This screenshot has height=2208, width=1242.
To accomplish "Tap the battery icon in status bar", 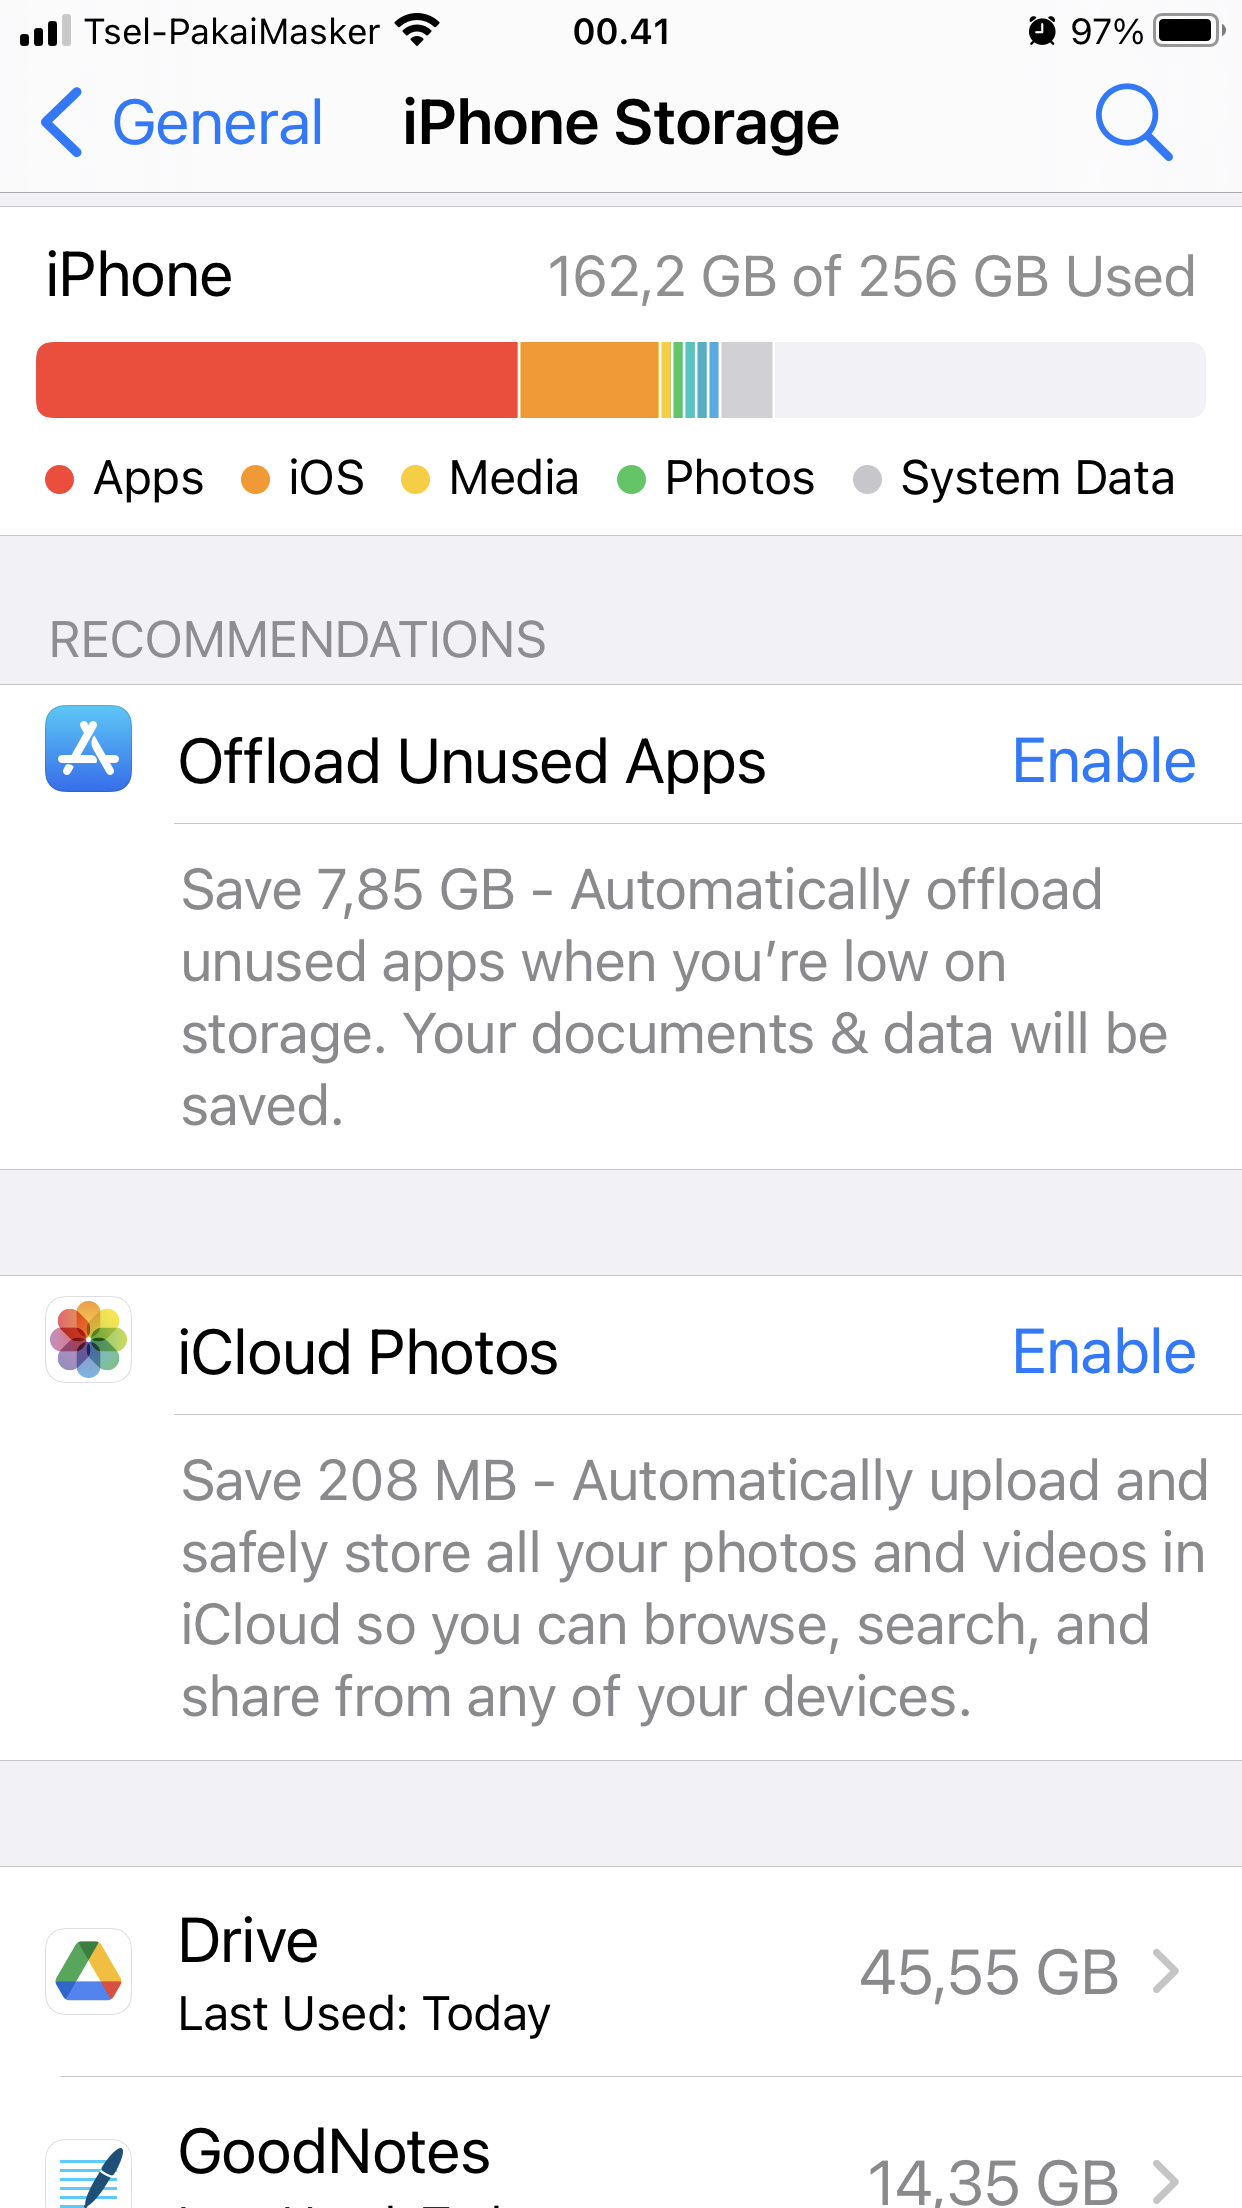I will point(1188,31).
